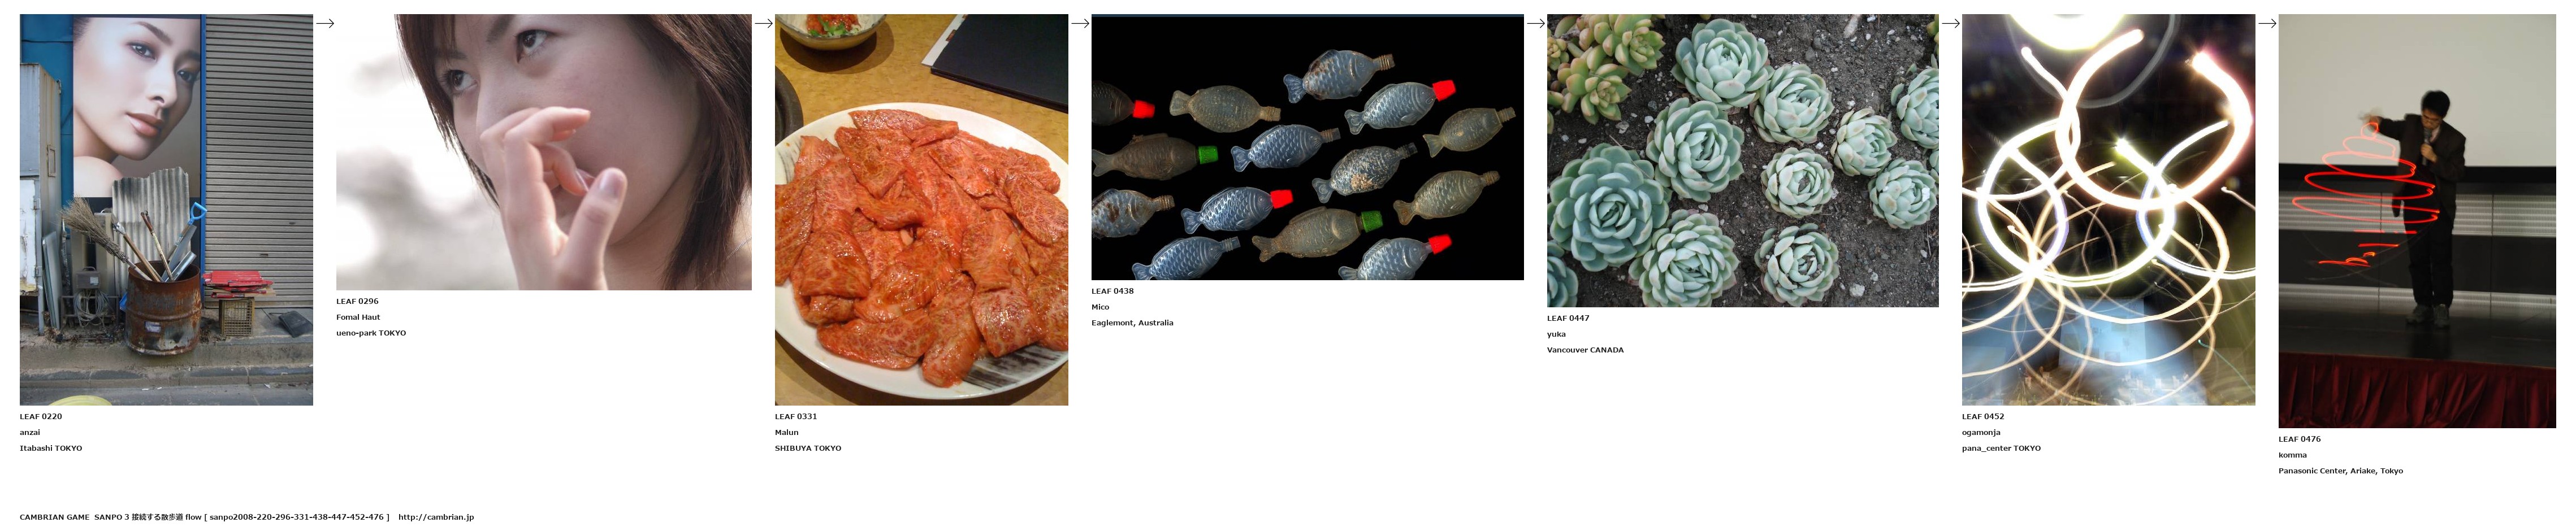
Task: Open the fish soy bottles photo
Action: click(1307, 147)
